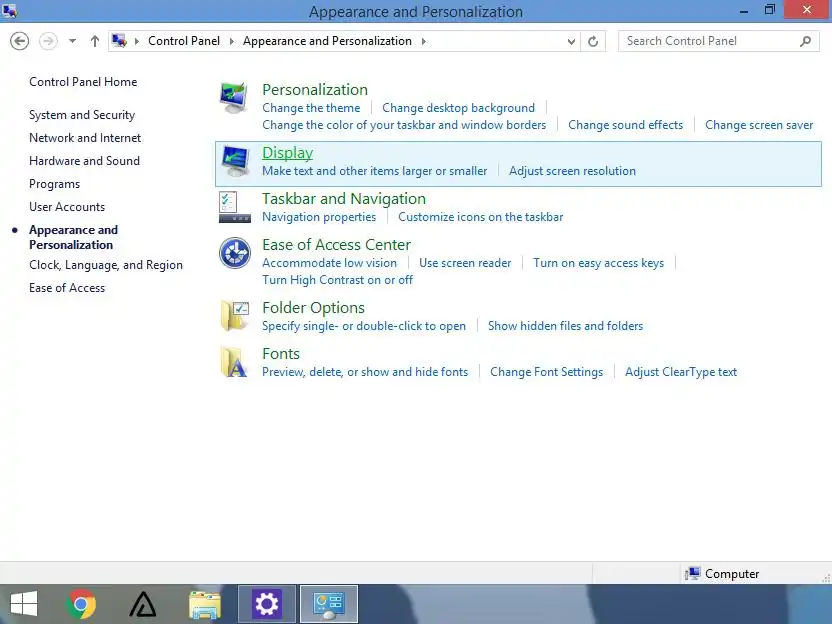Open Ease of Access Center heading
The image size is (832, 624).
coord(336,245)
